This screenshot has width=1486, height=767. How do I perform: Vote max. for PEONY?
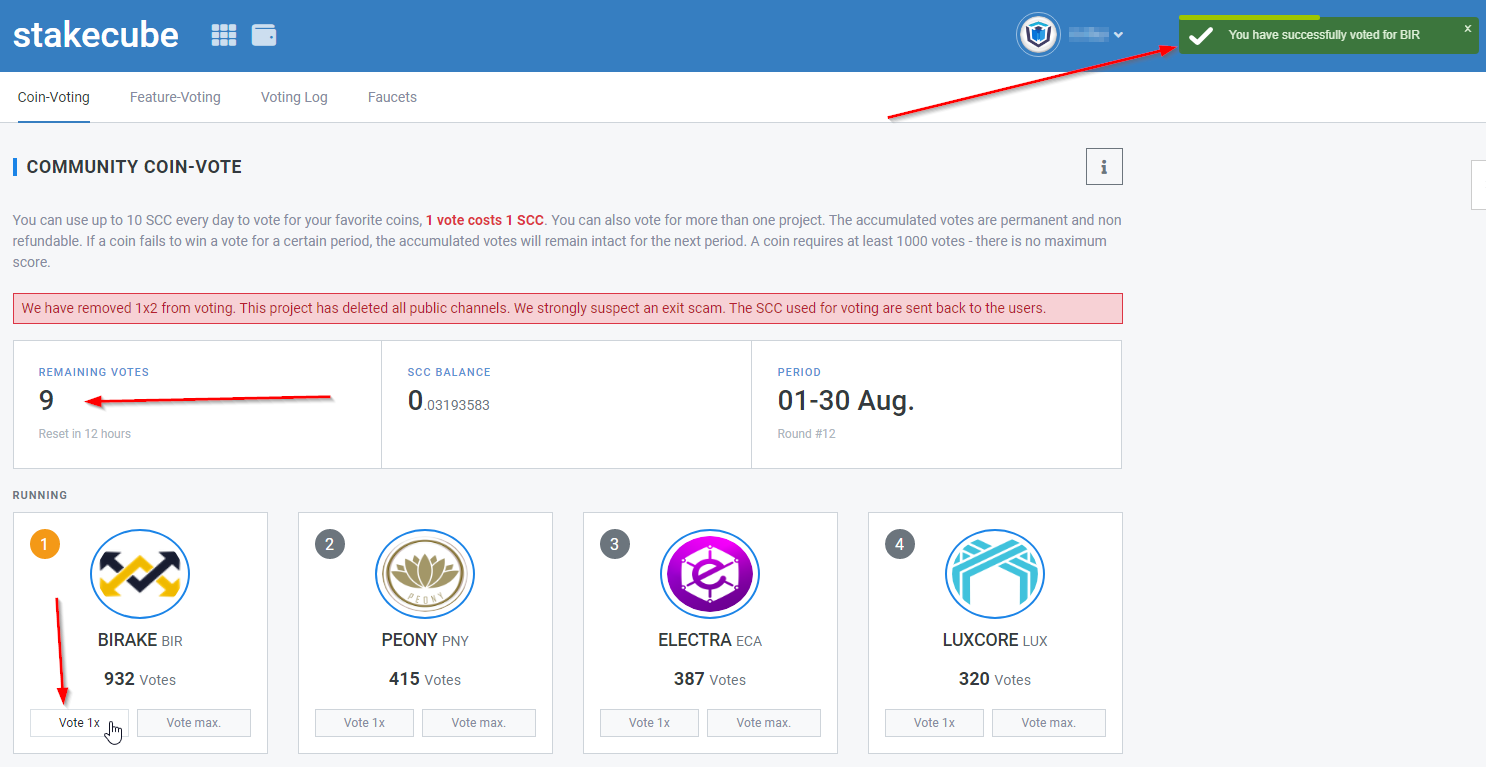click(x=479, y=723)
